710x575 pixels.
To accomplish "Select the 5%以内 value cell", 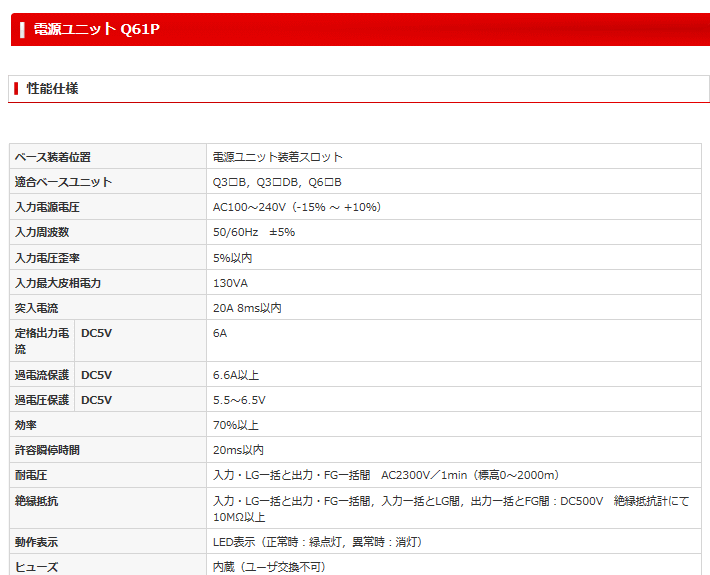I will click(x=454, y=258).
